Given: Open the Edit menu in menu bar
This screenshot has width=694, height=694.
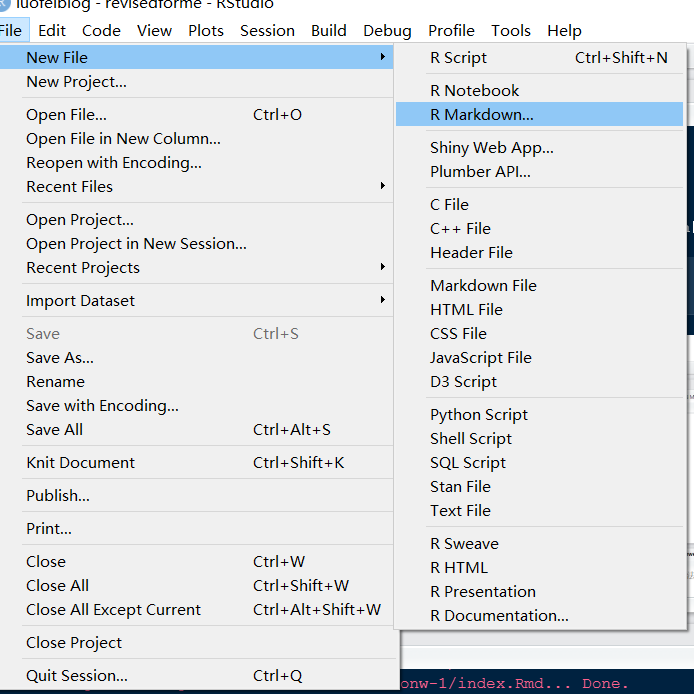Looking at the screenshot, I should tap(52, 31).
